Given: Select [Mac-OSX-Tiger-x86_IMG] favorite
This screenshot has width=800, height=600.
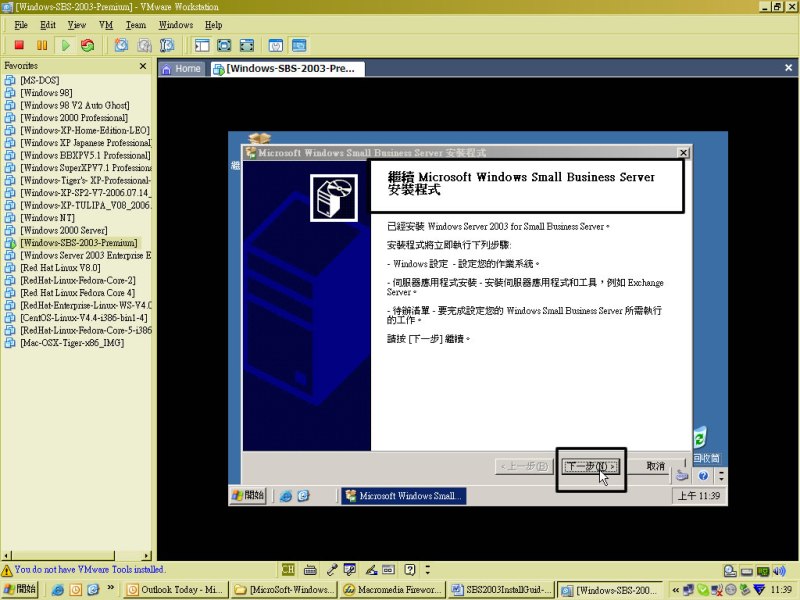Looking at the screenshot, I should coord(72,343).
